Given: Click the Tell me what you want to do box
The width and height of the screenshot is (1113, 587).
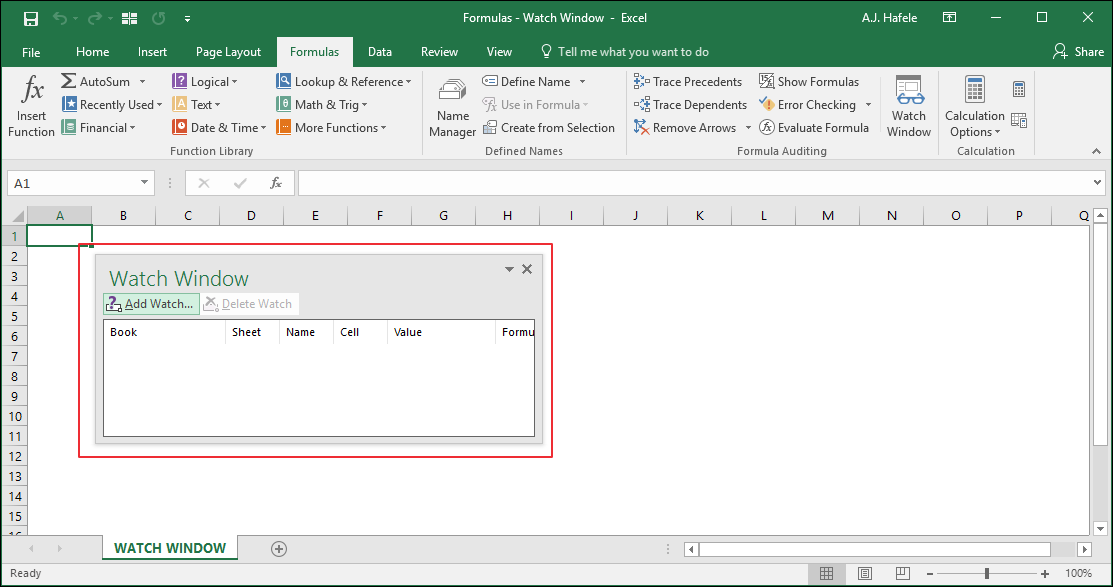Looking at the screenshot, I should (x=625, y=52).
